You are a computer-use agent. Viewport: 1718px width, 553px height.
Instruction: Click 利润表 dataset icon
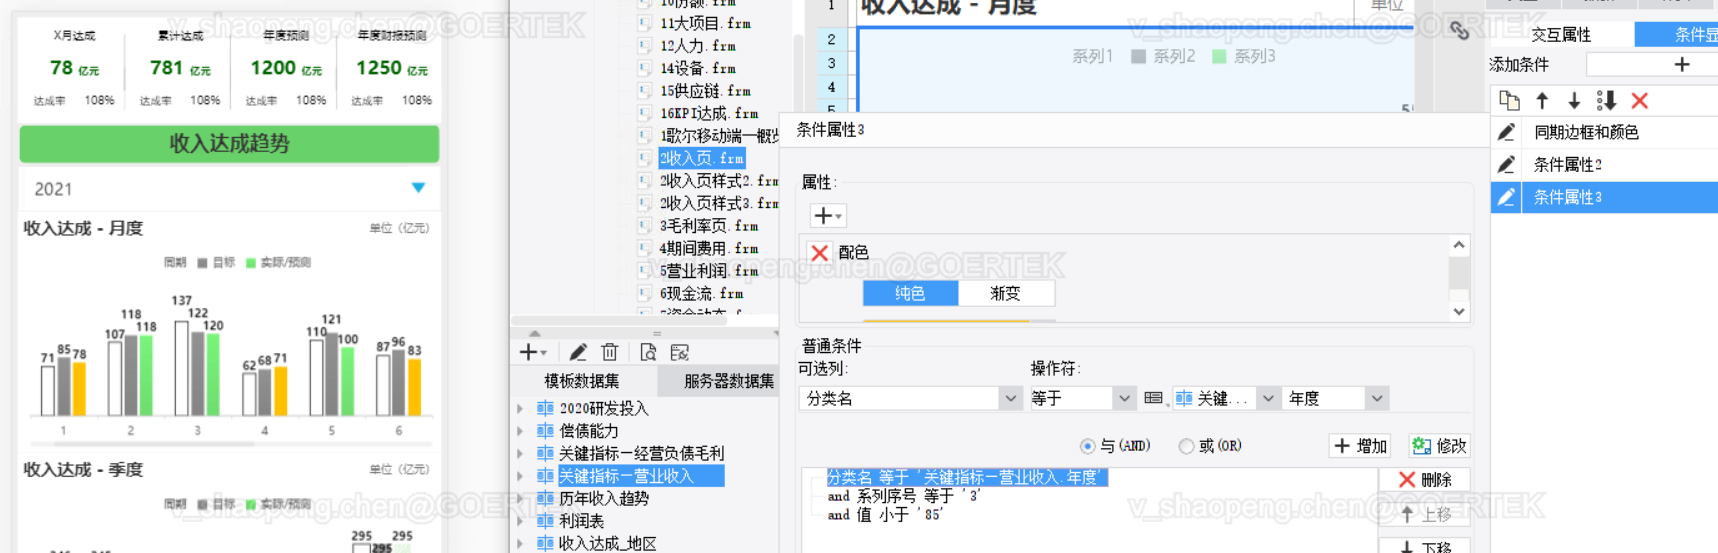[545, 521]
